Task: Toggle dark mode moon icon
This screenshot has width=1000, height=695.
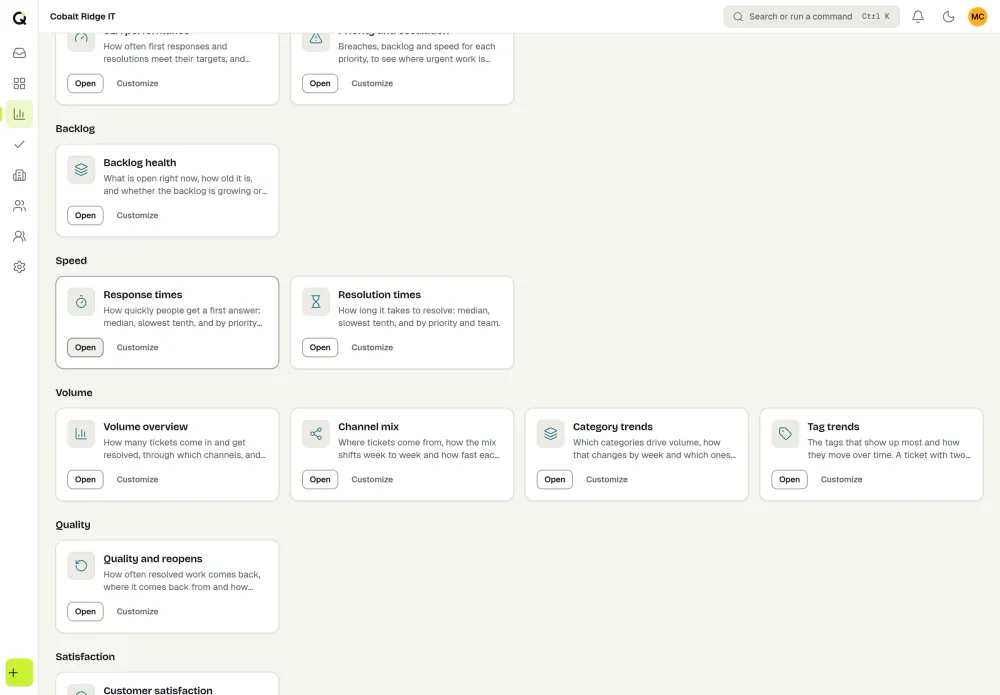Action: pyautogui.click(x=948, y=17)
